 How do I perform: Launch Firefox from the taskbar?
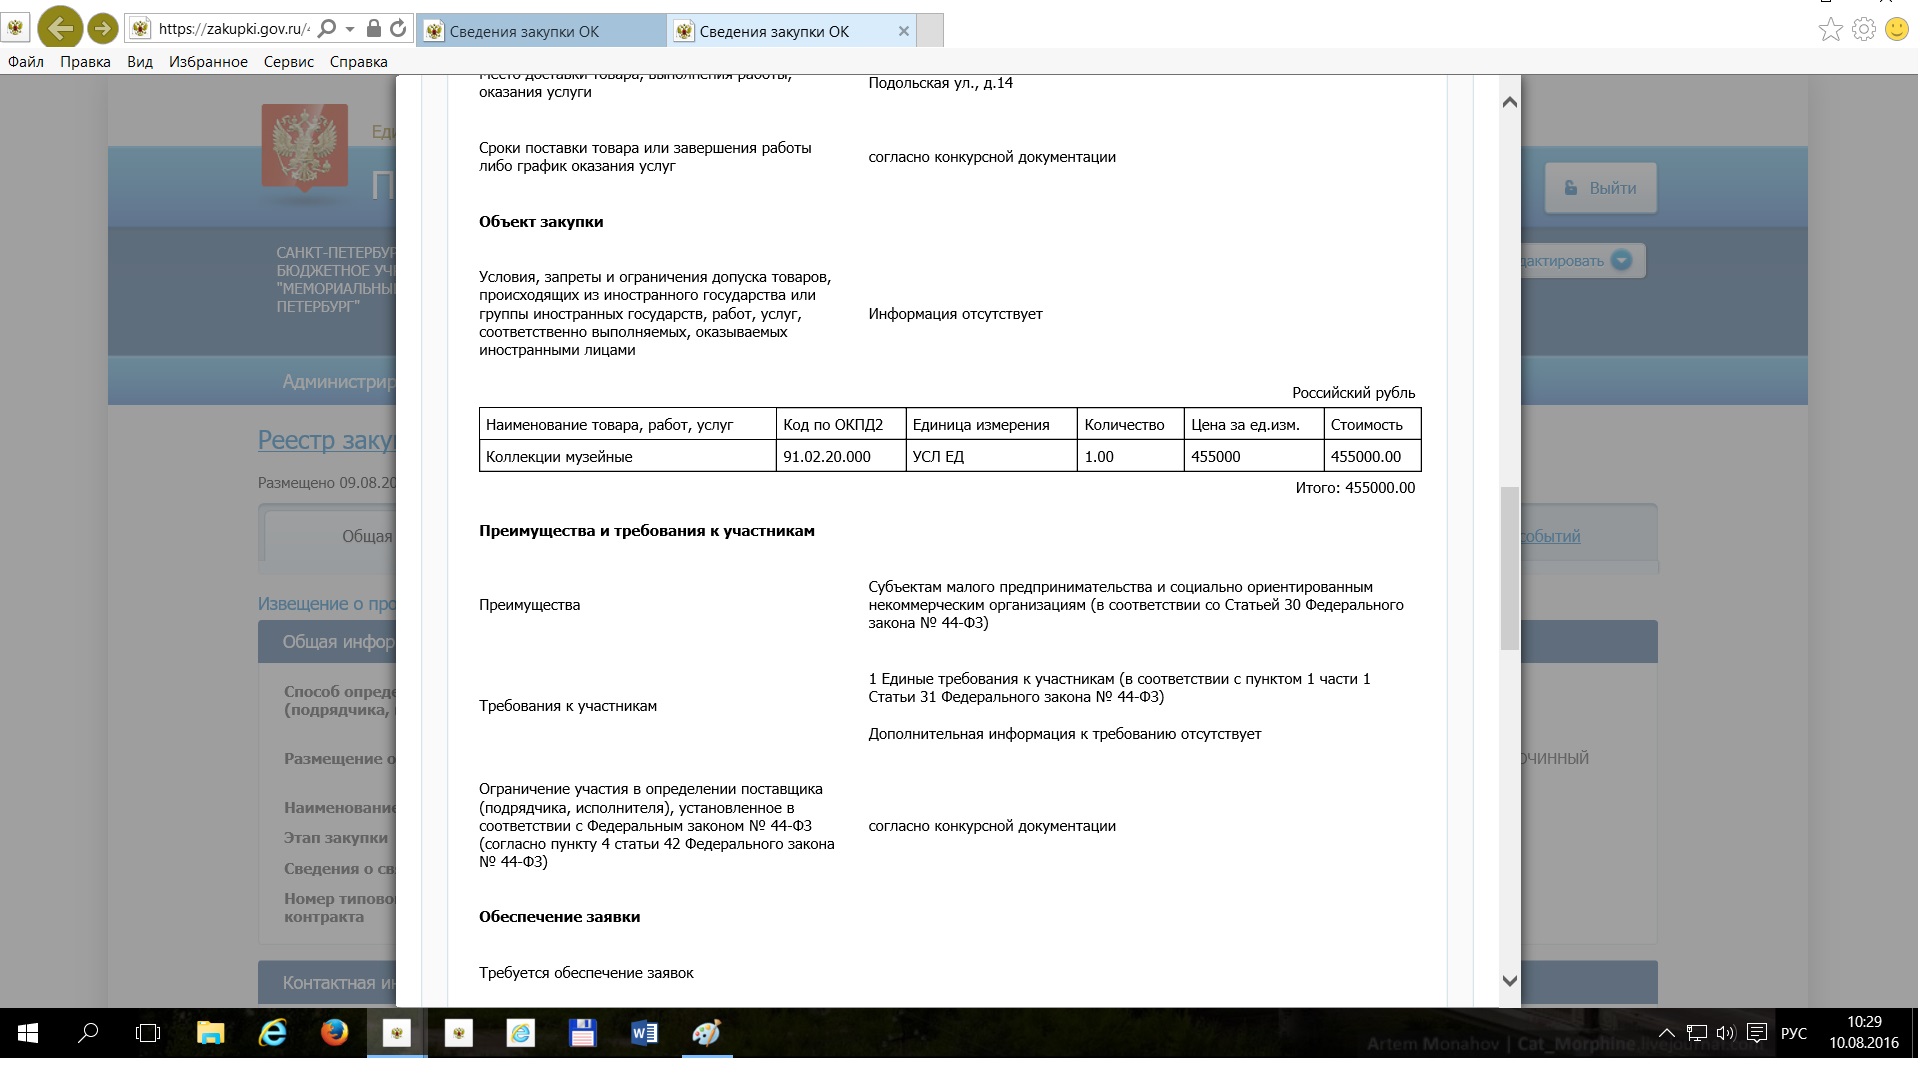tap(334, 1033)
